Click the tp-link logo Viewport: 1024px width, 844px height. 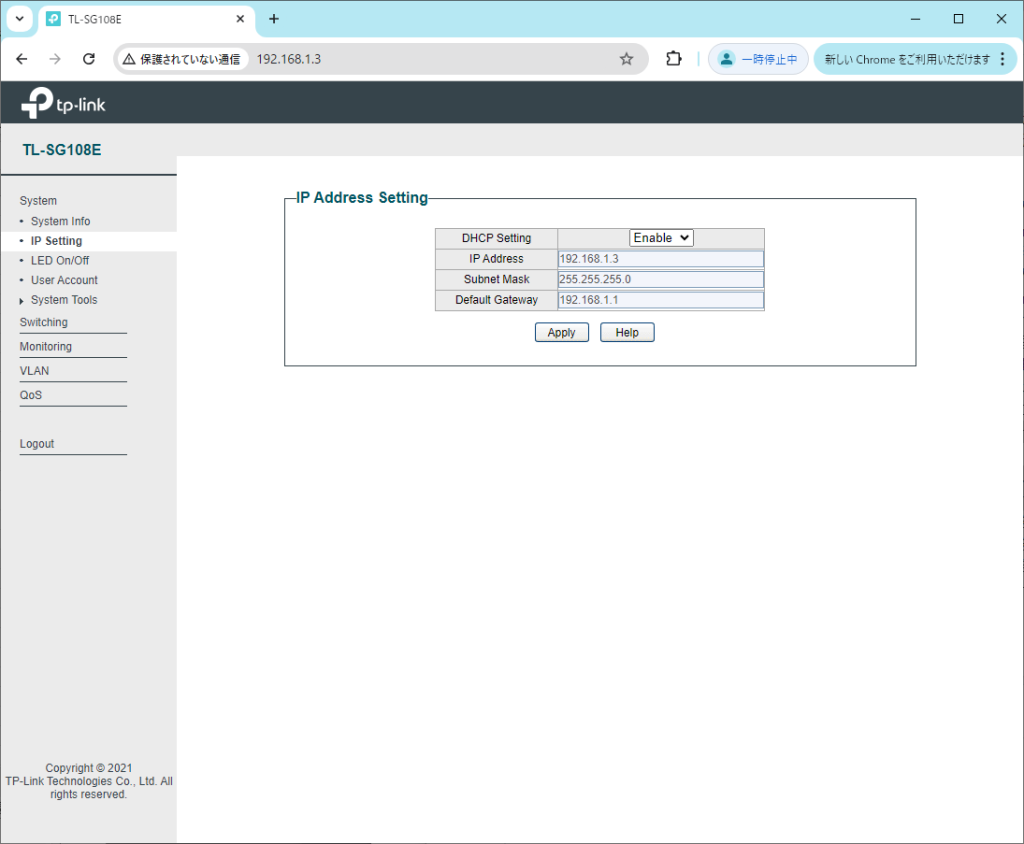(x=63, y=102)
